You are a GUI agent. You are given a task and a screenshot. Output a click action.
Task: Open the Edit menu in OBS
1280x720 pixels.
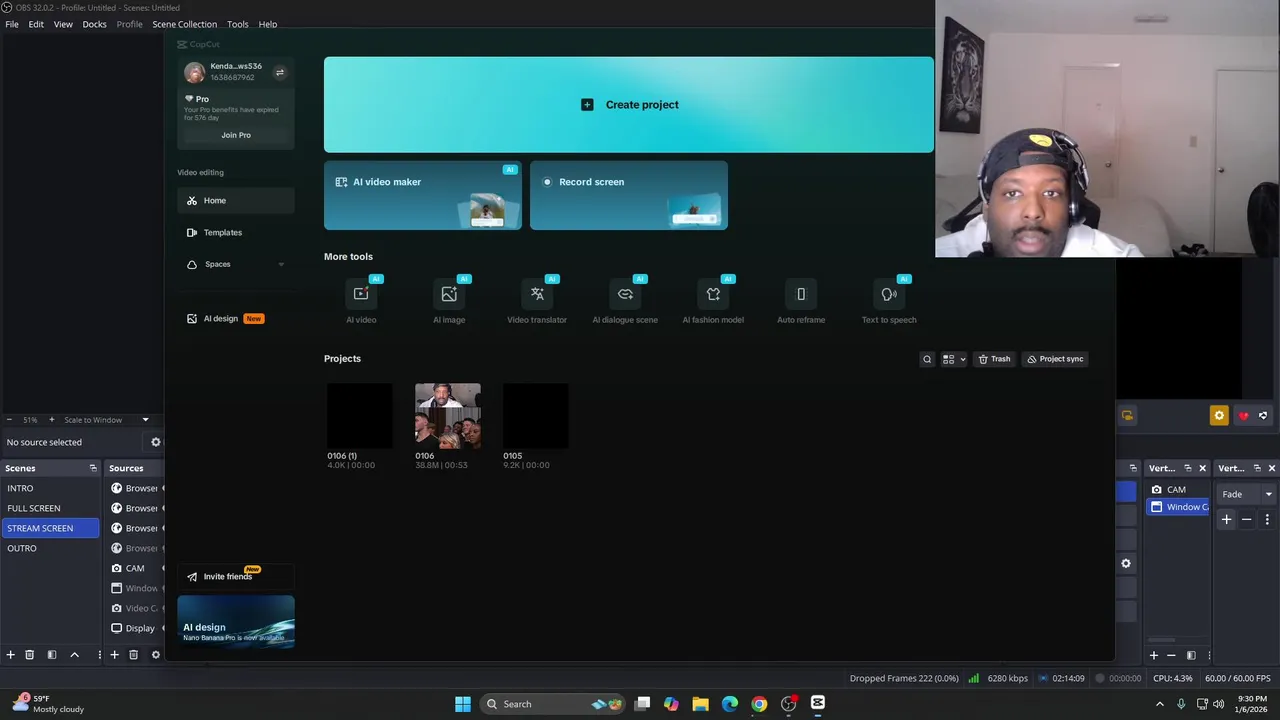pos(36,24)
